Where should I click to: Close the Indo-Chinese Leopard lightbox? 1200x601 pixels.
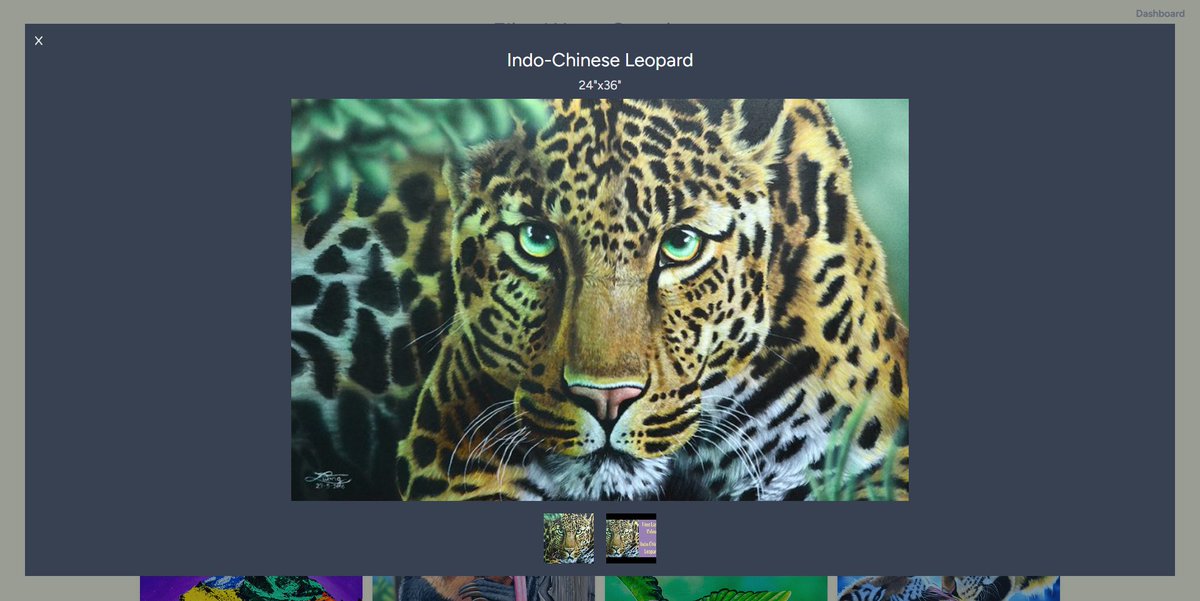pyautogui.click(x=39, y=41)
